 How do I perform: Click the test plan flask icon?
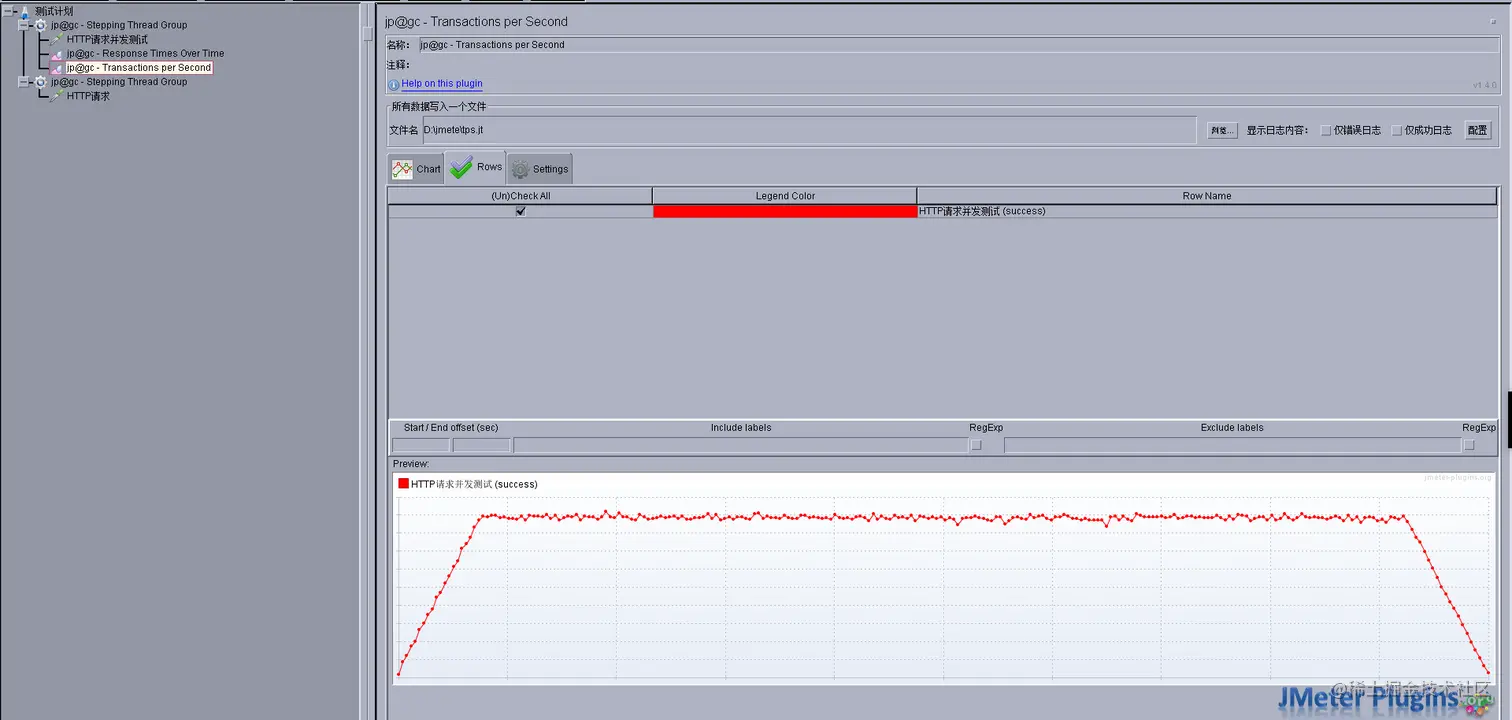coord(25,11)
